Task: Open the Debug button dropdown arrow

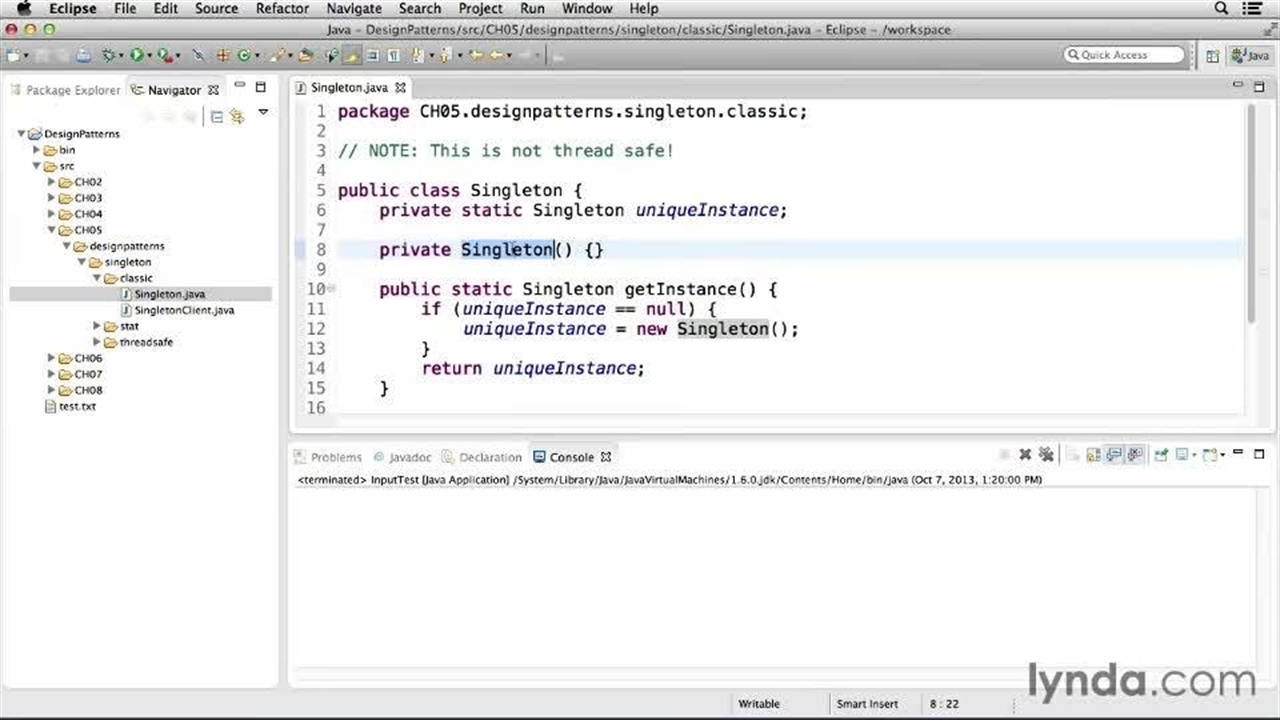Action: [121, 57]
